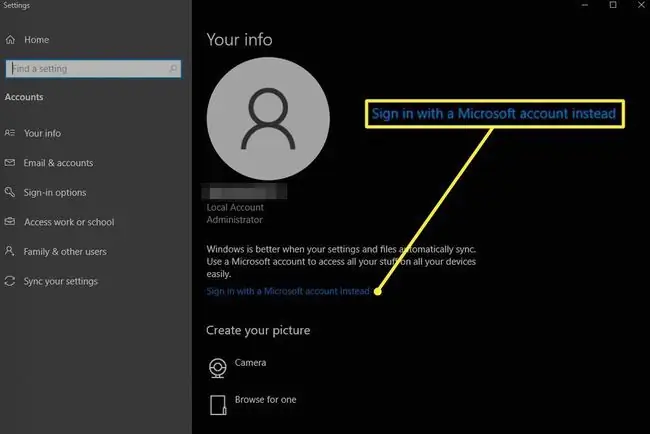Select the Your info icon in sidebar
The width and height of the screenshot is (650, 434).
coord(10,133)
